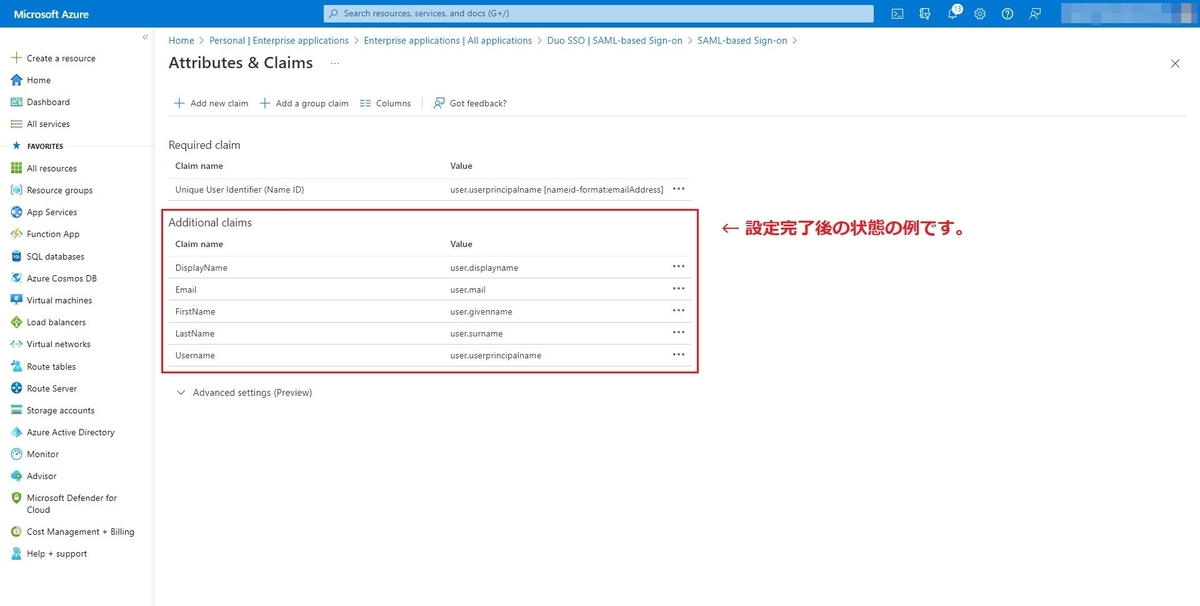This screenshot has height=606, width=1200.
Task: Open the Feedback icon in top bar
Action: (1035, 14)
